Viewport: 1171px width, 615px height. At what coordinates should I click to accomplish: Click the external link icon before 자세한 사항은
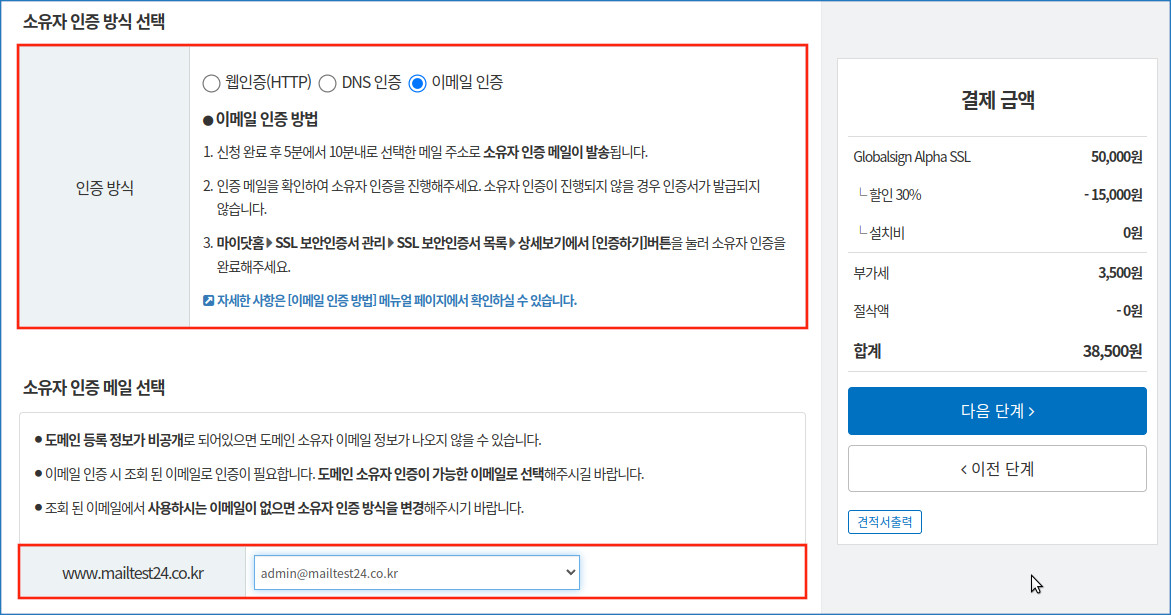pos(208,300)
